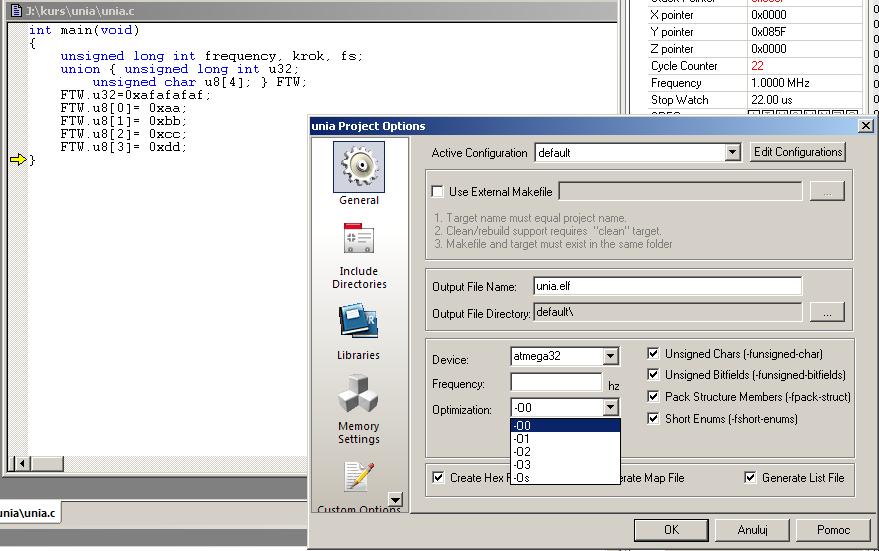The width and height of the screenshot is (879, 551).
Task: Switch to the unia.c file tab
Action: click(x=30, y=513)
